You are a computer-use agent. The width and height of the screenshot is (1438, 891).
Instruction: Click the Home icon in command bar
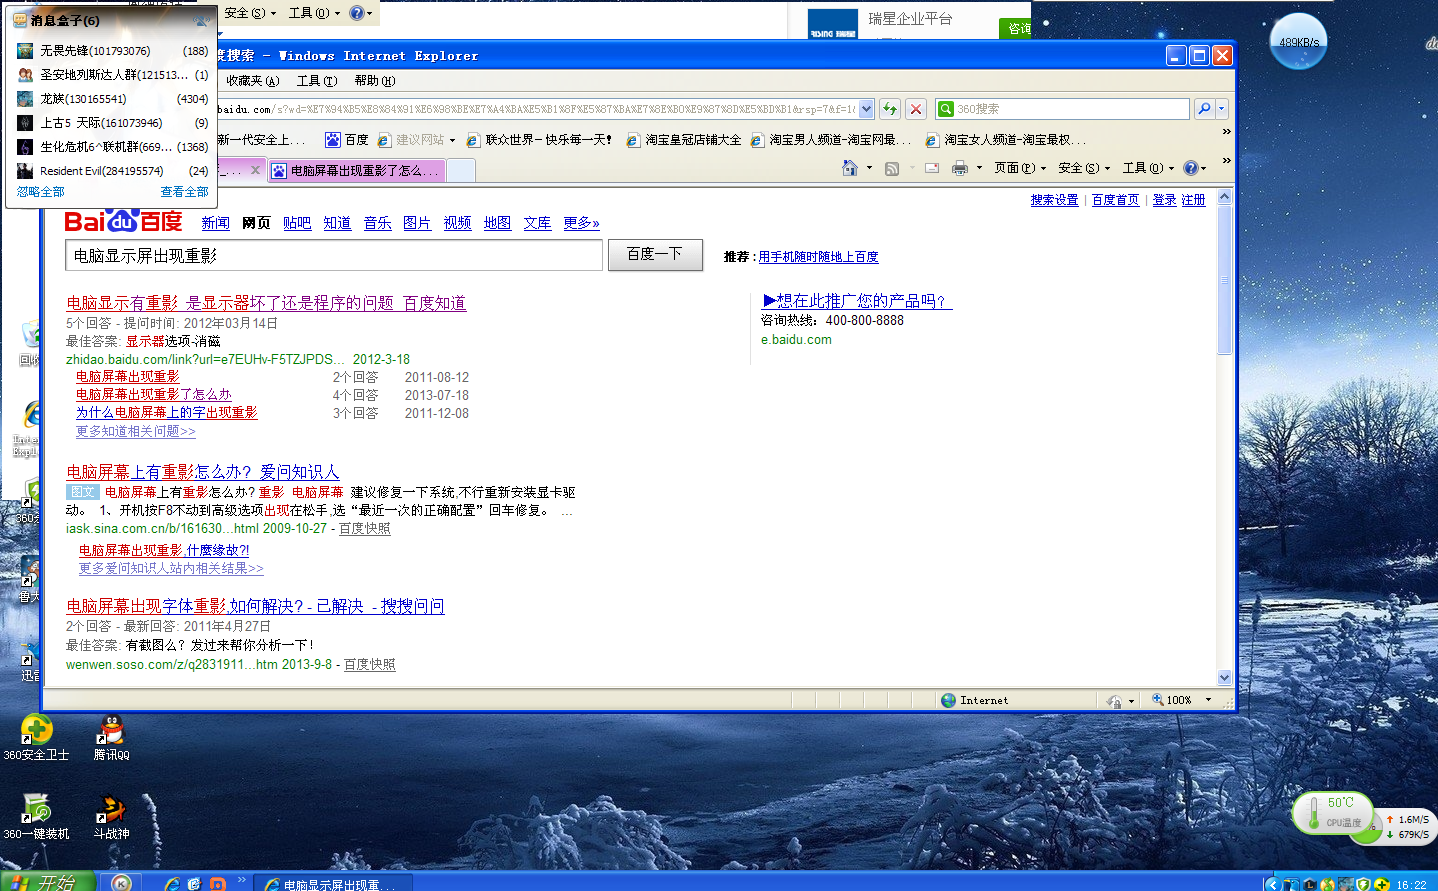point(849,168)
